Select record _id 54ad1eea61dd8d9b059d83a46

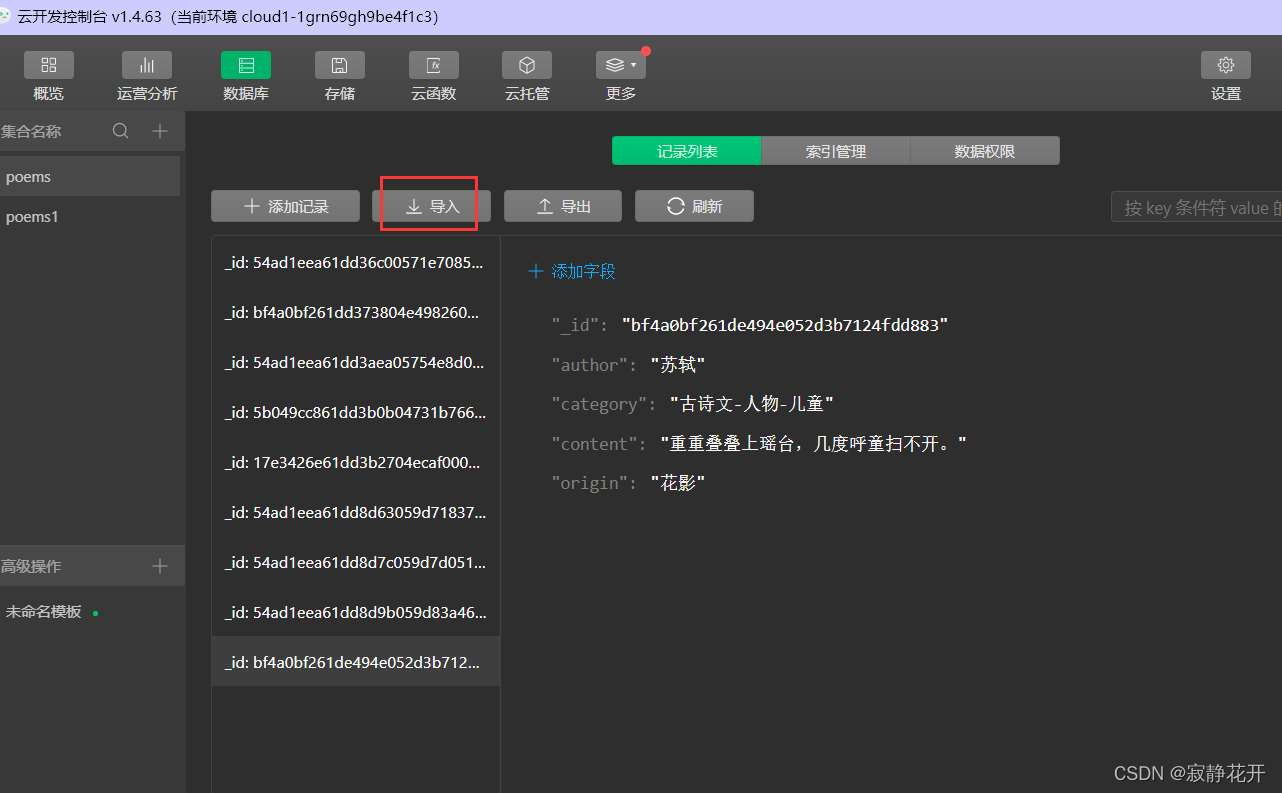(x=356, y=612)
